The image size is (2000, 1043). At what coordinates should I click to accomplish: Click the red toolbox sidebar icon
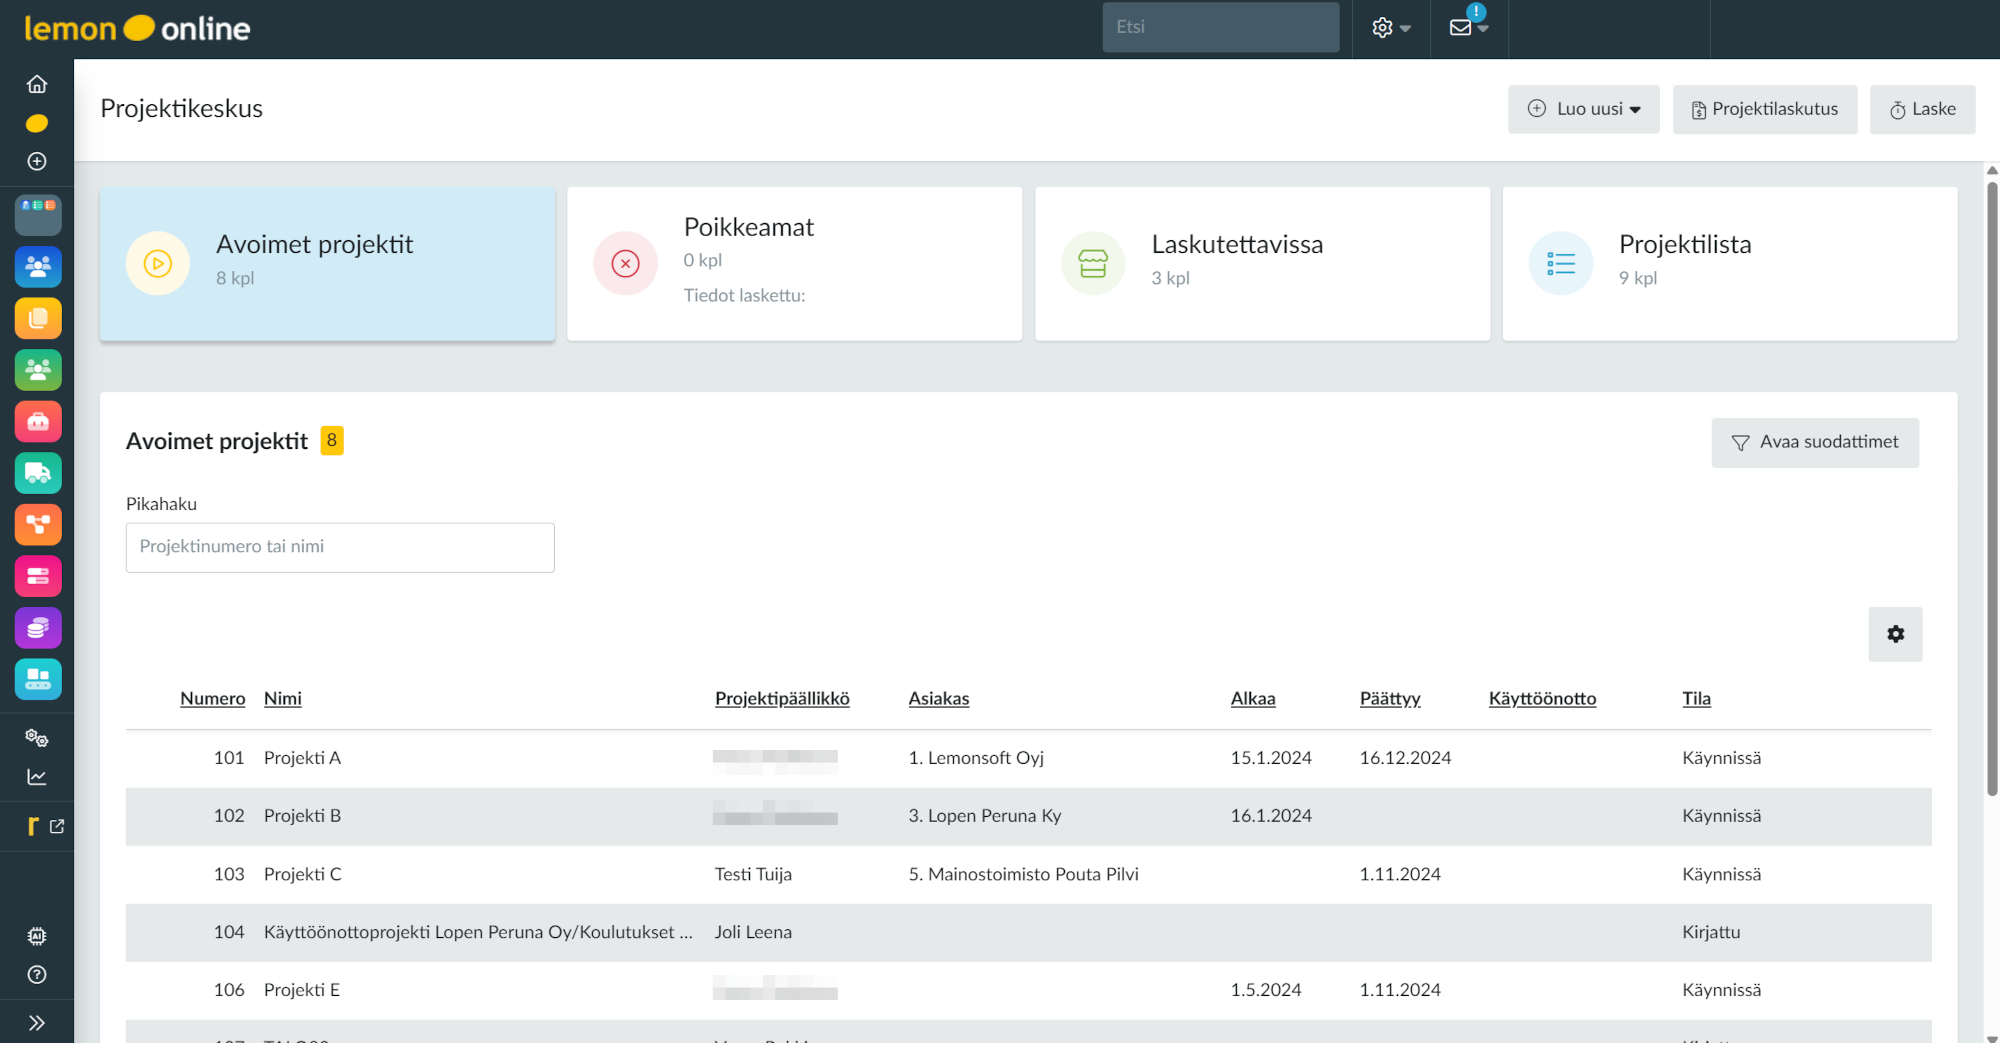click(38, 422)
